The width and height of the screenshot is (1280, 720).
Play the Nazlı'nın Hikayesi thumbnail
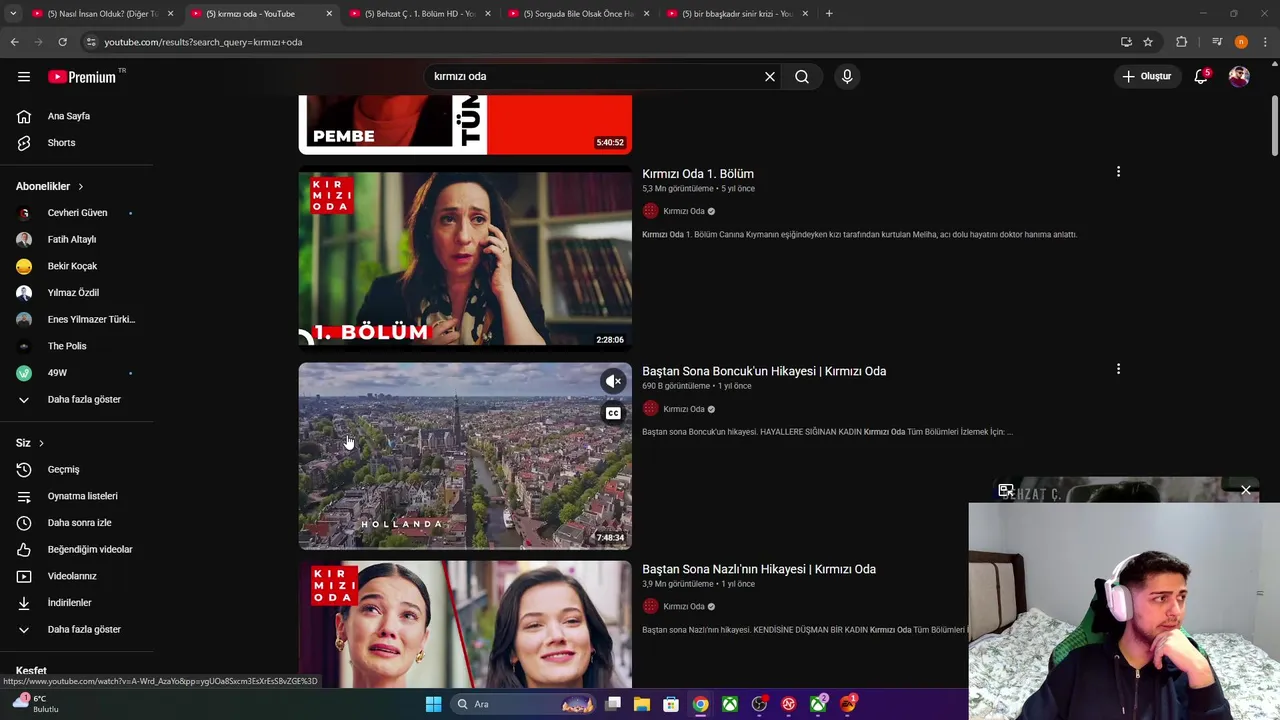pyautogui.click(x=465, y=624)
